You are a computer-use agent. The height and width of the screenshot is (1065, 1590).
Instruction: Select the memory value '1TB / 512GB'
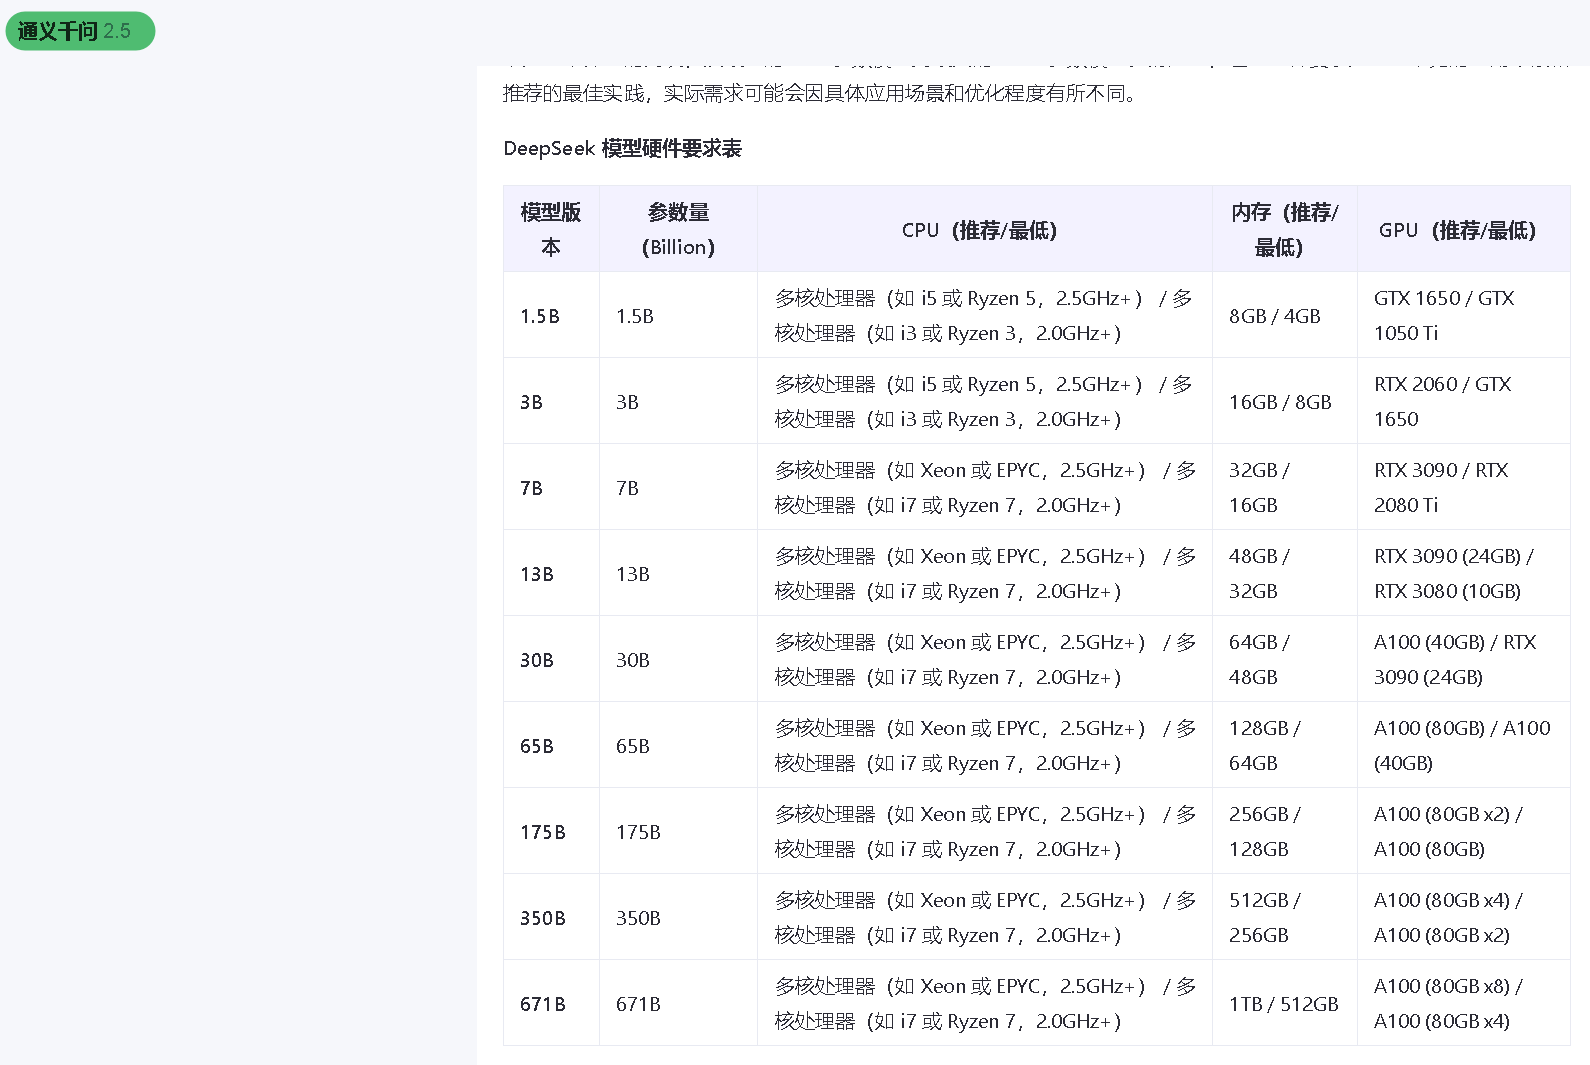pos(1284,1004)
